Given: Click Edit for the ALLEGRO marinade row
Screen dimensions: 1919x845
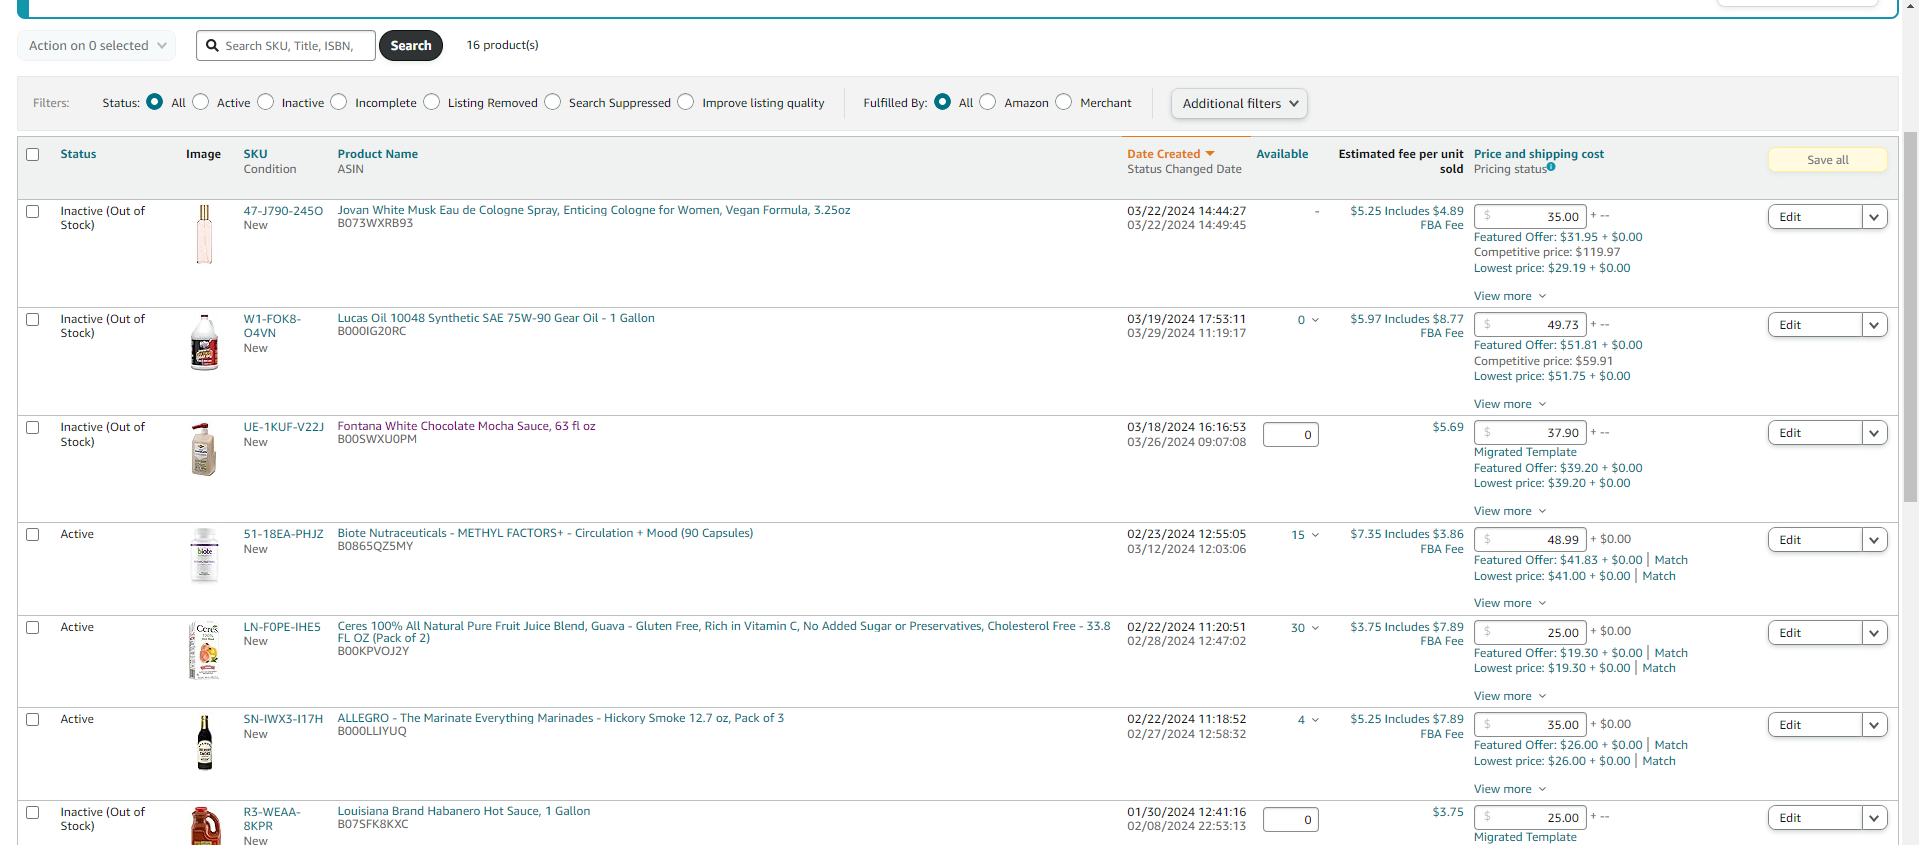Looking at the screenshot, I should 1815,725.
